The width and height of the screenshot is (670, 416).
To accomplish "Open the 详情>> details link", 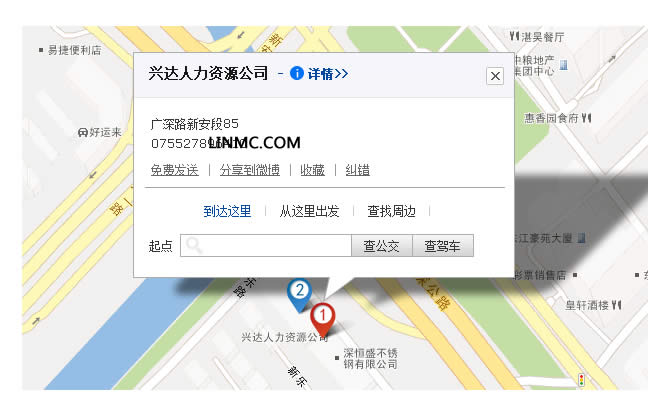I will click(x=328, y=74).
